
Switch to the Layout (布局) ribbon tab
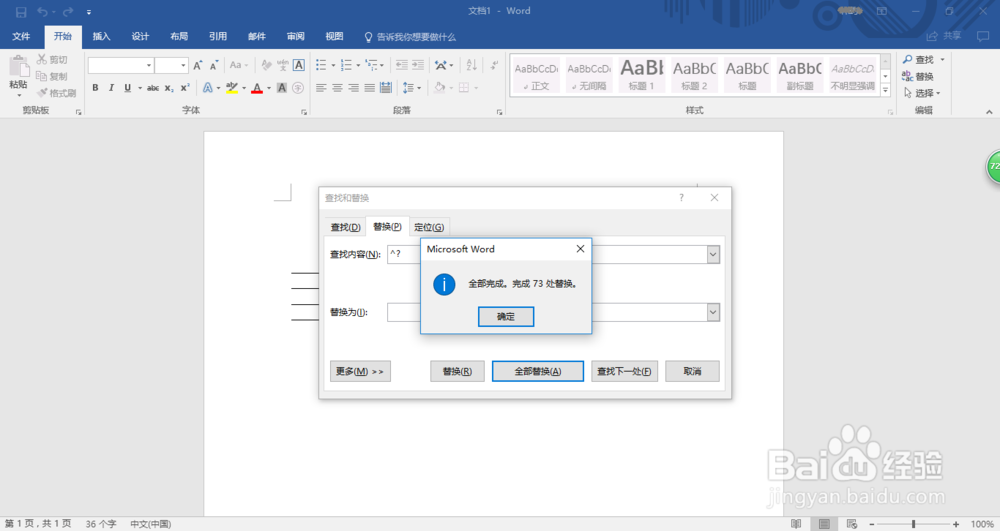[x=179, y=36]
